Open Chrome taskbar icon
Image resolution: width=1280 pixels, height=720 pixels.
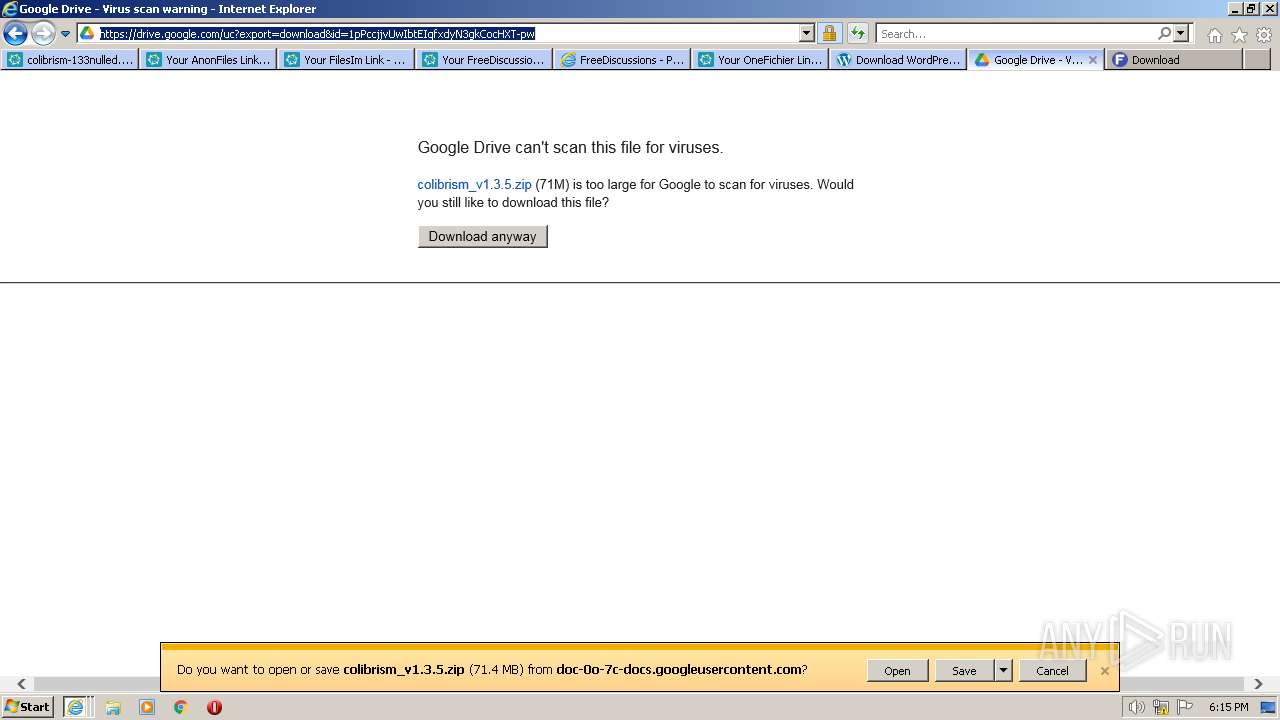click(181, 707)
